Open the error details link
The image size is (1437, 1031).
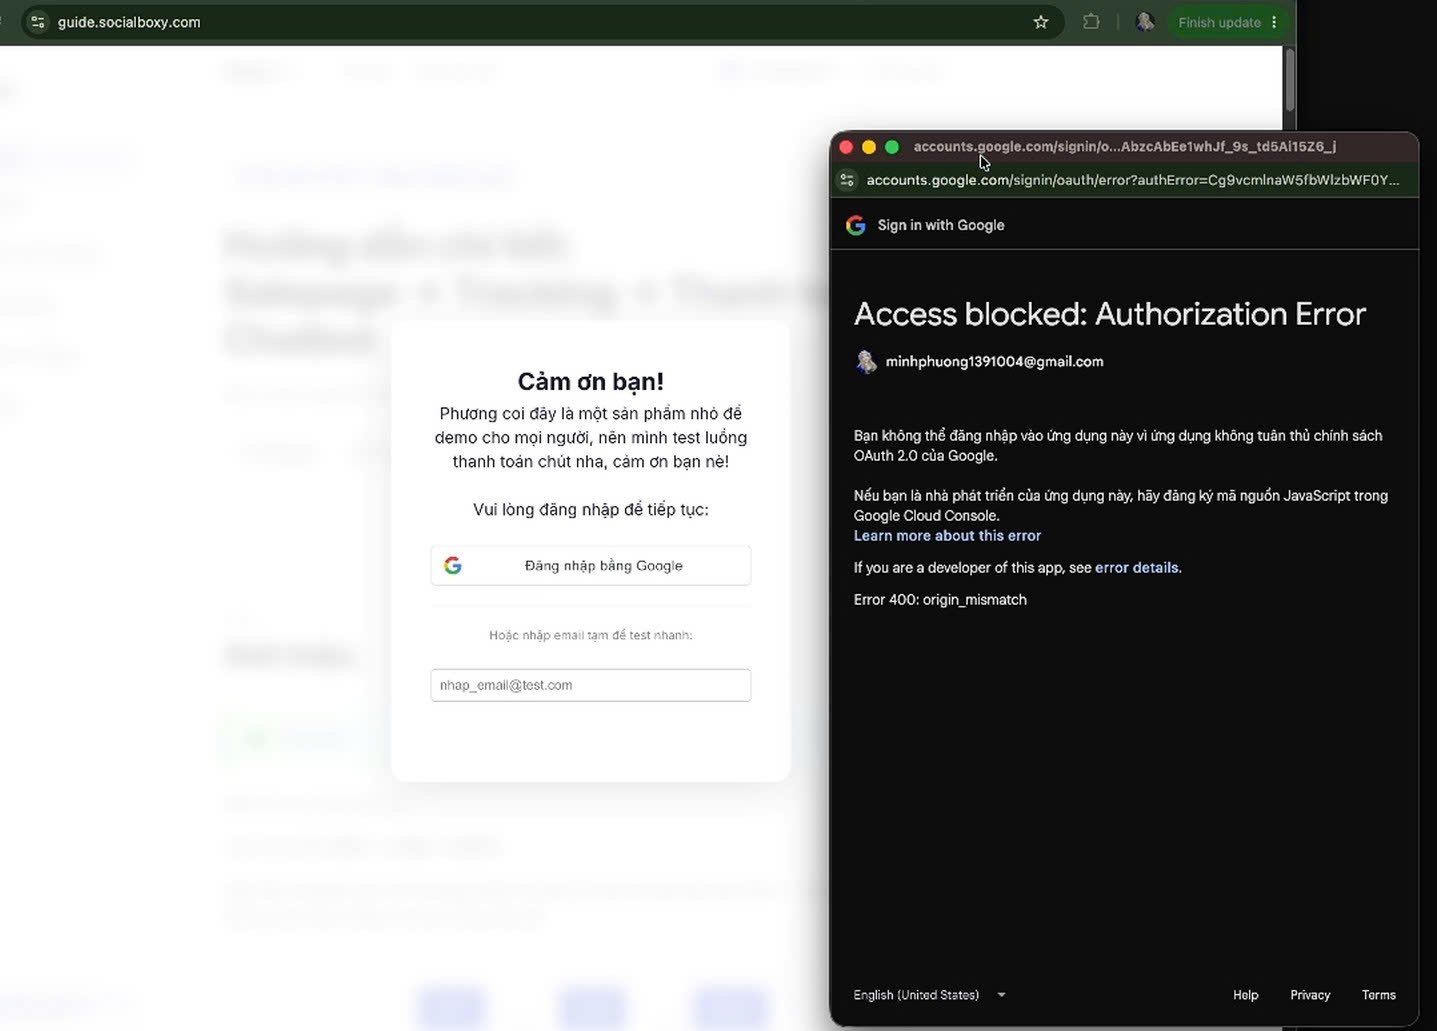(x=1138, y=568)
